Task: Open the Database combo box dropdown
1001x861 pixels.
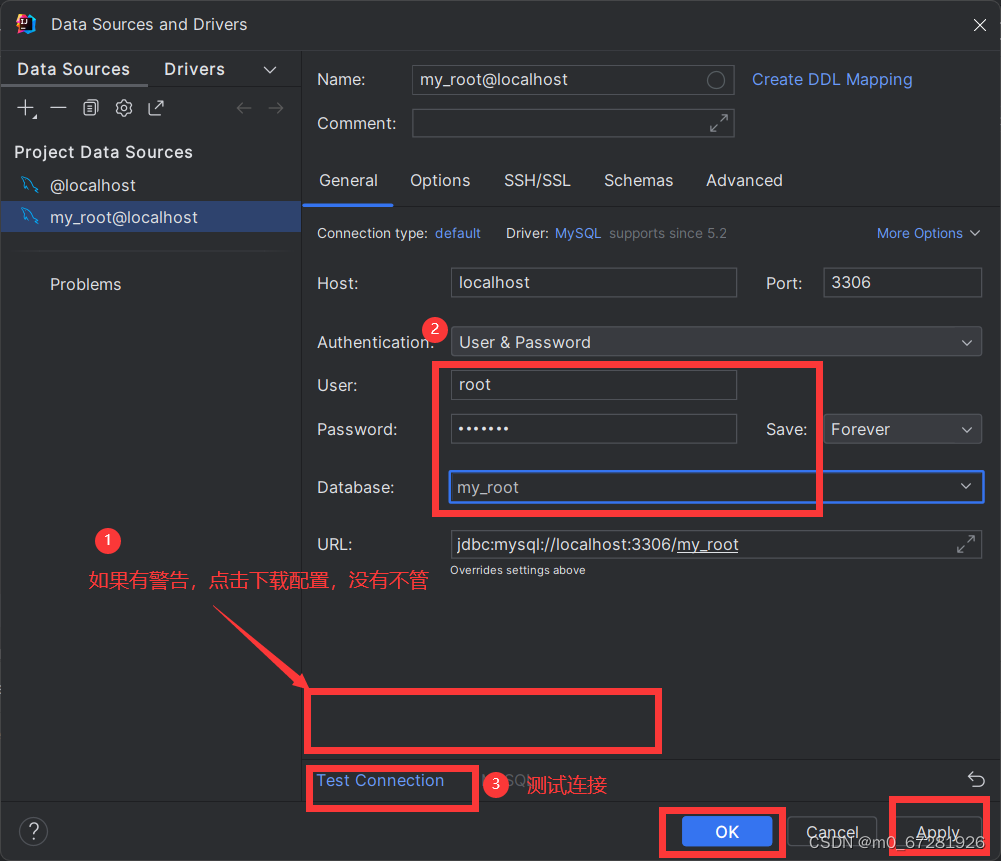Action: coord(965,487)
